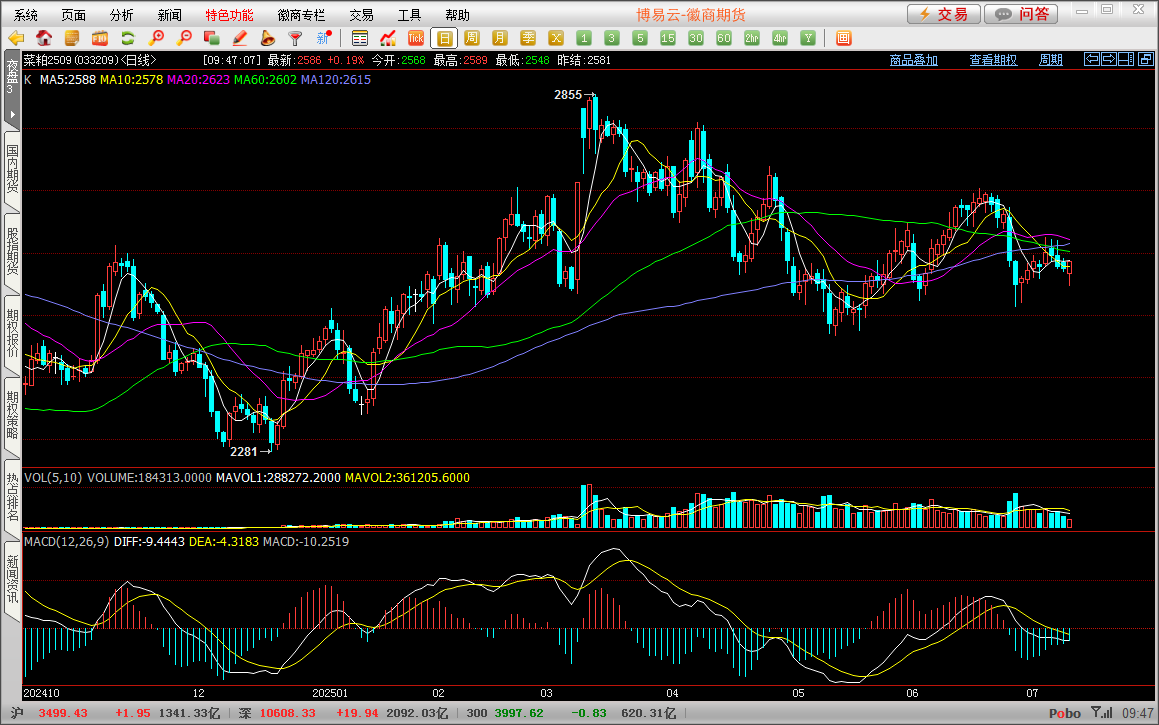The width and height of the screenshot is (1159, 725).
Task: Select the 4hr period
Action: [780, 38]
